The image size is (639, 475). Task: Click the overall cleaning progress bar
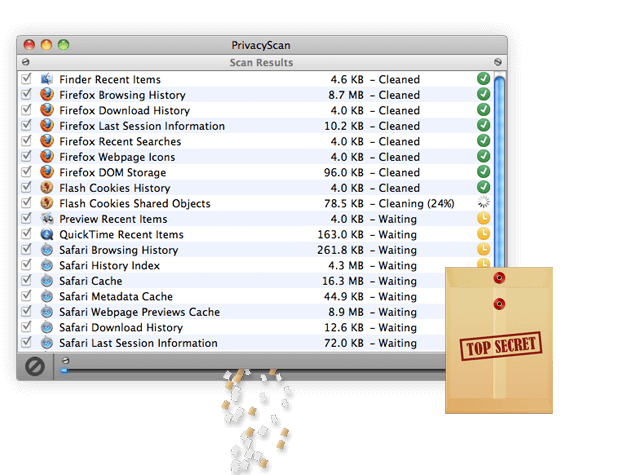click(253, 370)
